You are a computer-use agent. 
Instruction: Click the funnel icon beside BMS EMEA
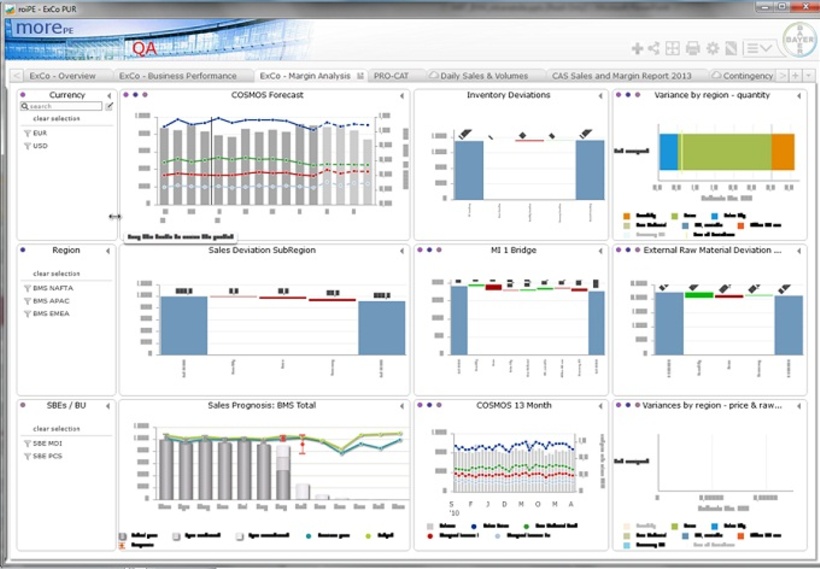coord(27,314)
